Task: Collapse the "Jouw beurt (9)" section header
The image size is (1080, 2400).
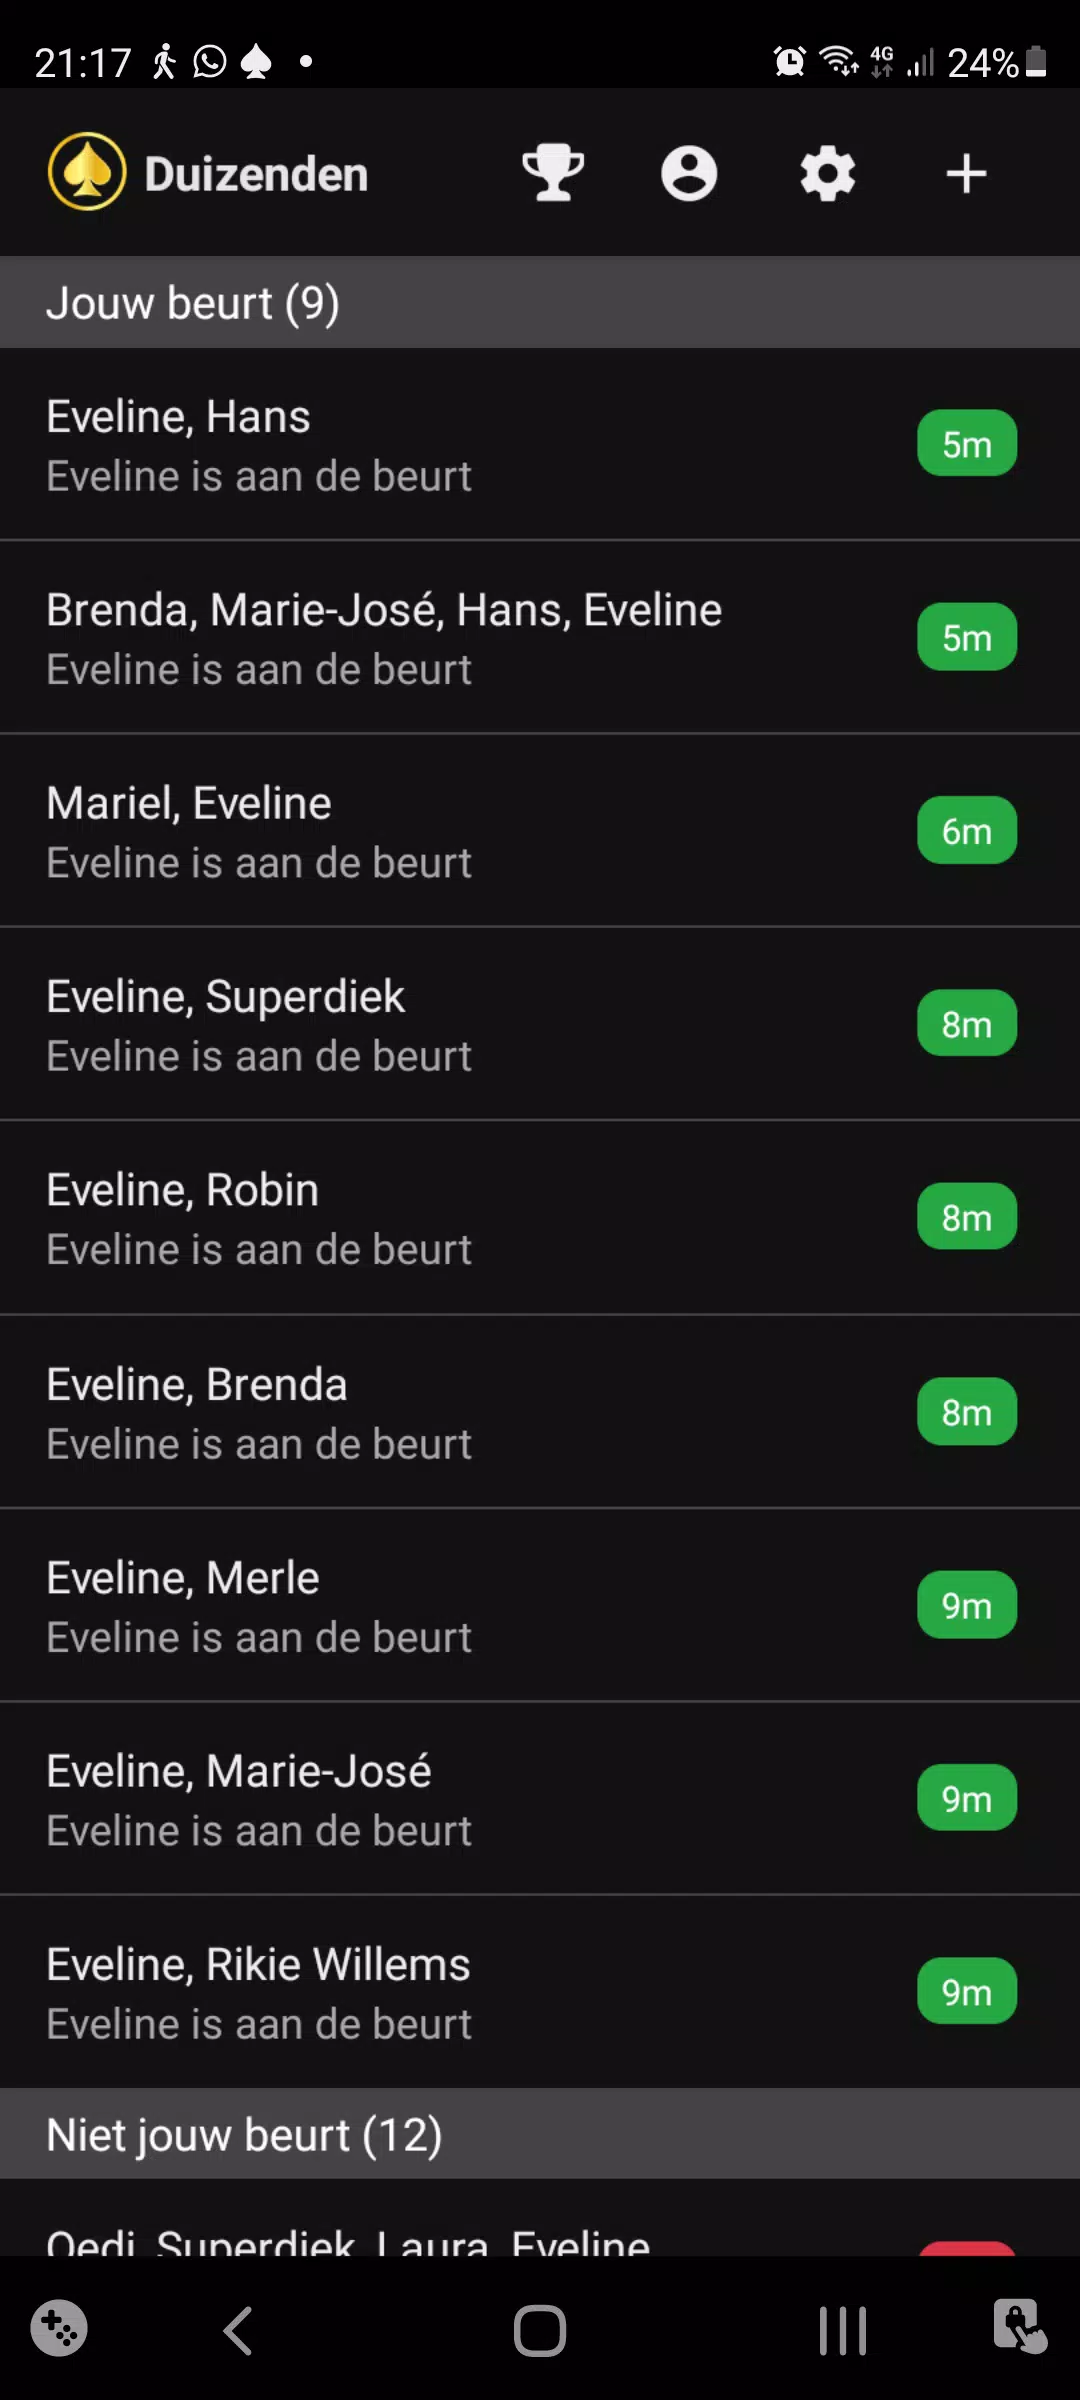Action: (x=540, y=302)
